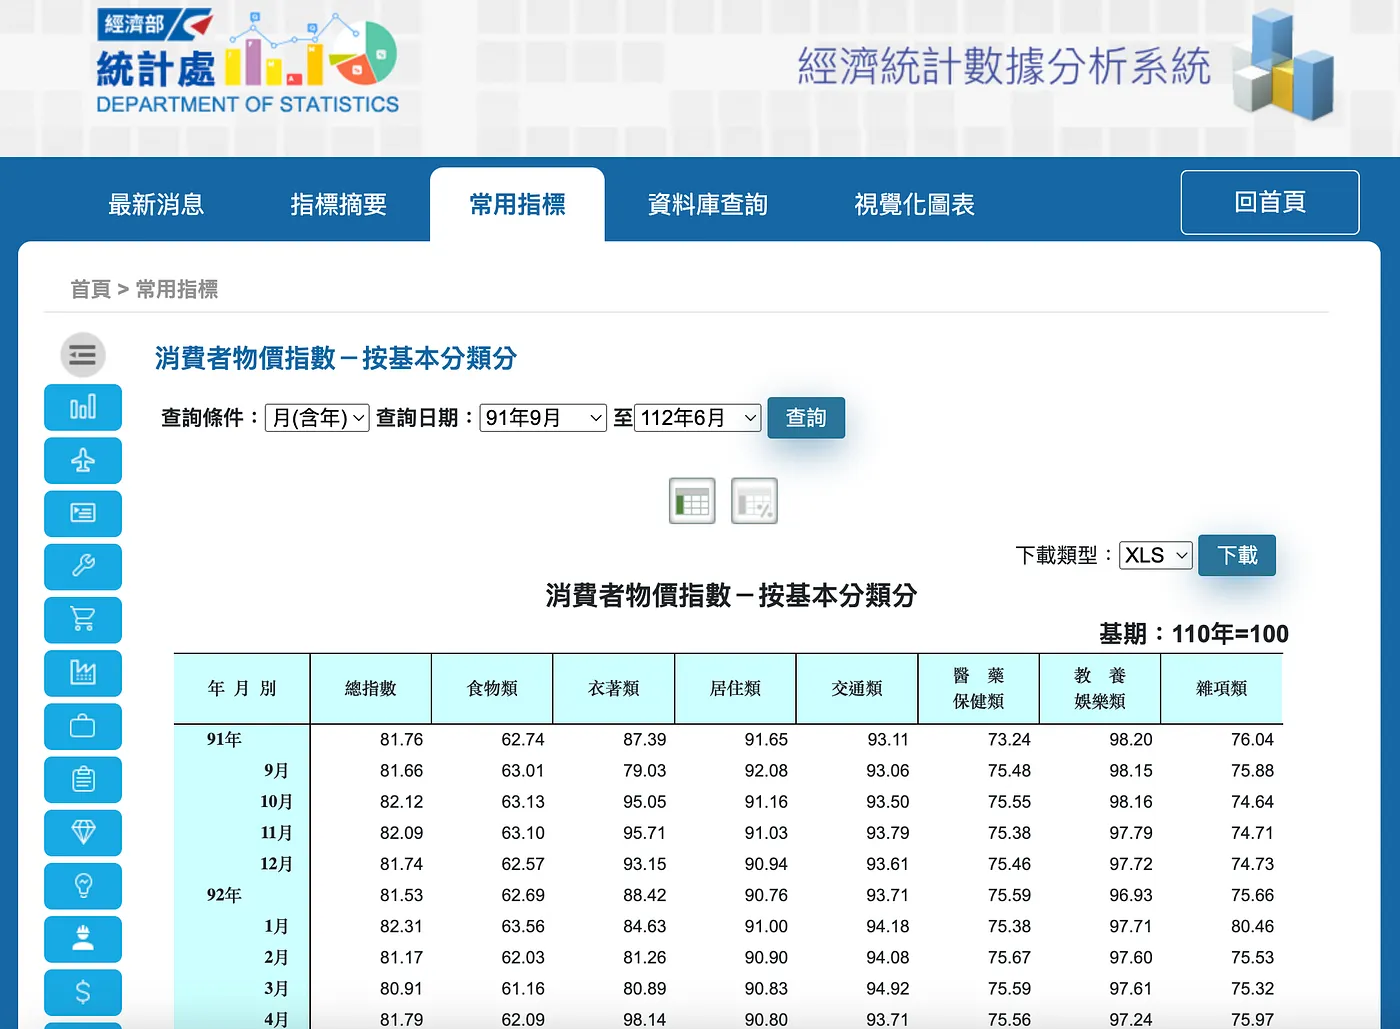Open the dollar sign sidebar icon

point(83,991)
